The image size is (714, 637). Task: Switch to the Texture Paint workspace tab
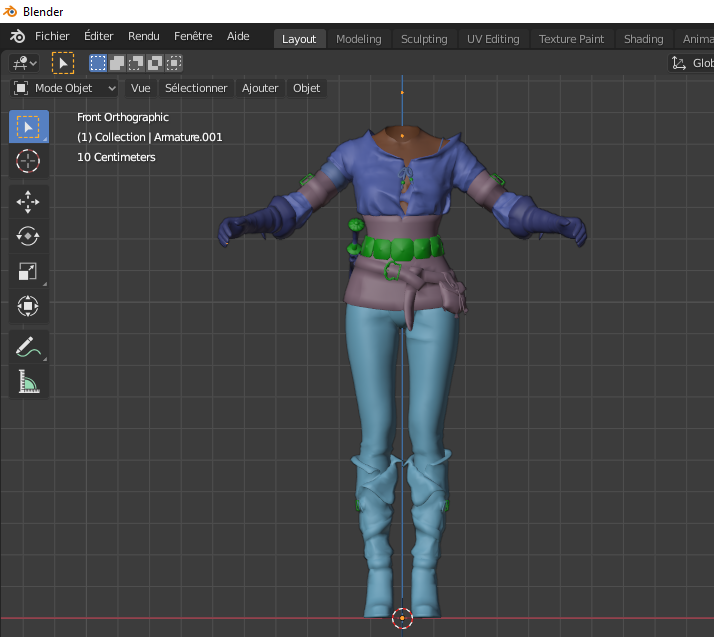[571, 39]
